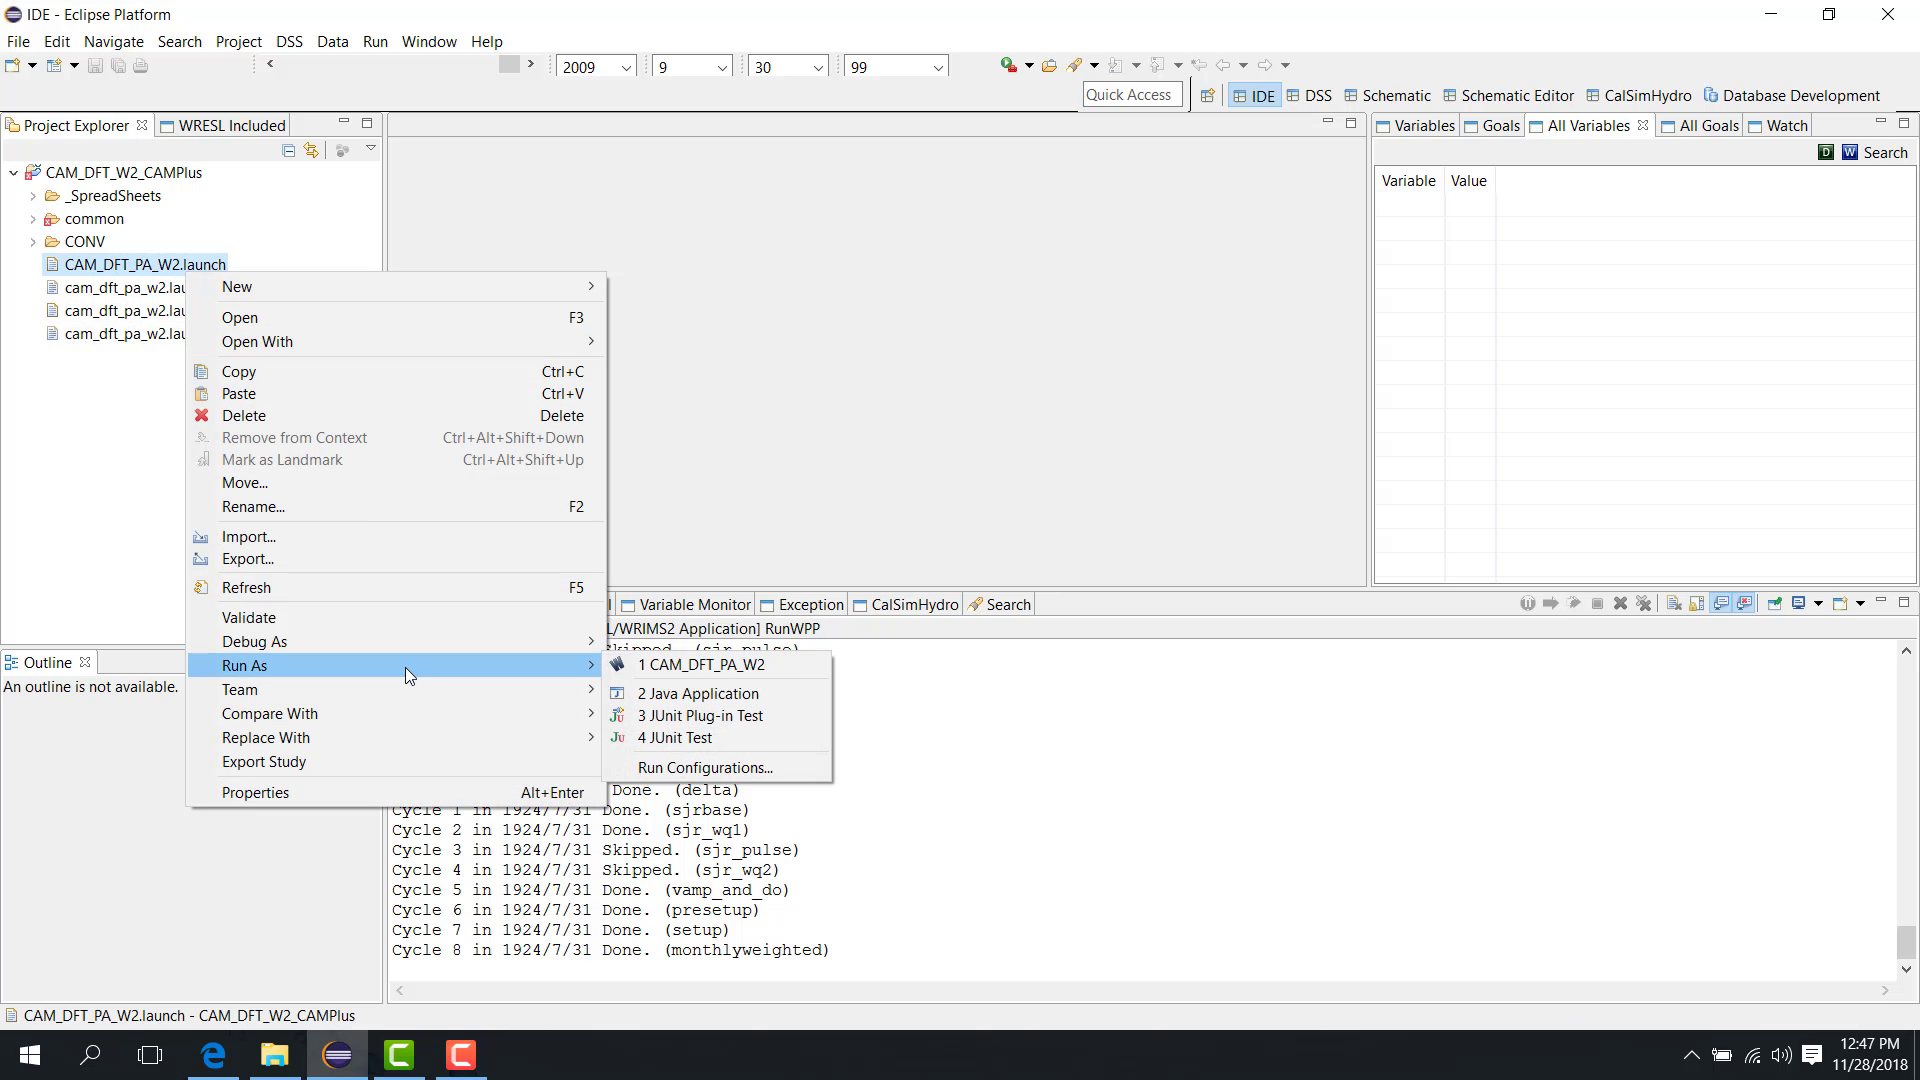Expand the _SpreadSheets folder
The height and width of the screenshot is (1080, 1920).
(x=33, y=196)
